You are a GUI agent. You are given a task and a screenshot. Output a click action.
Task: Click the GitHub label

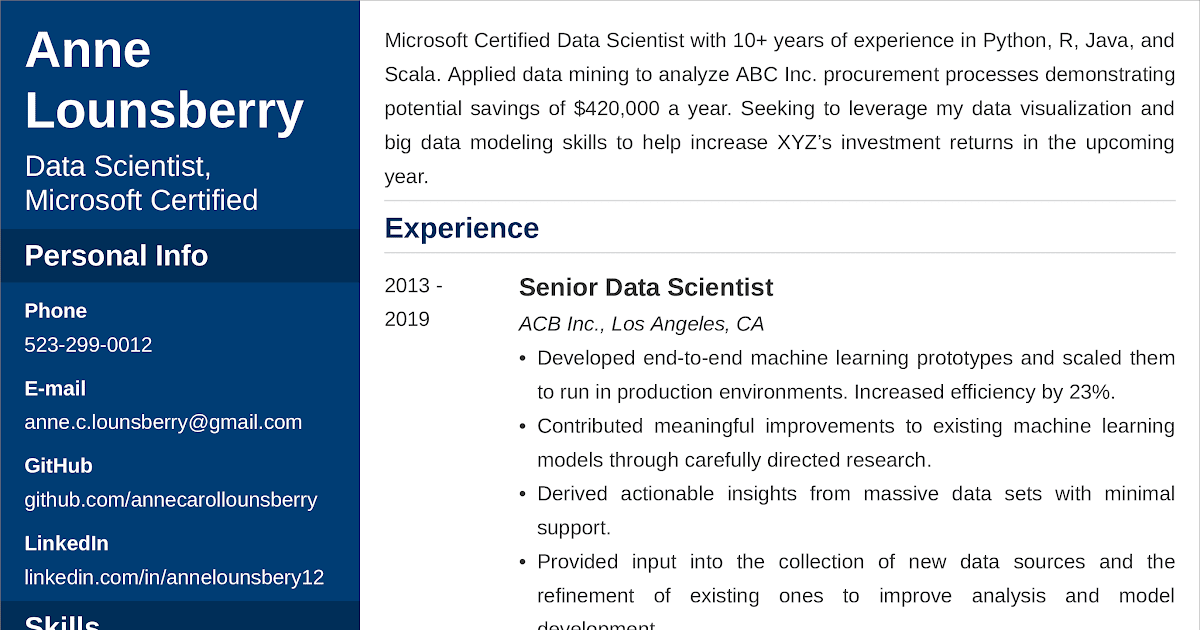[58, 466]
